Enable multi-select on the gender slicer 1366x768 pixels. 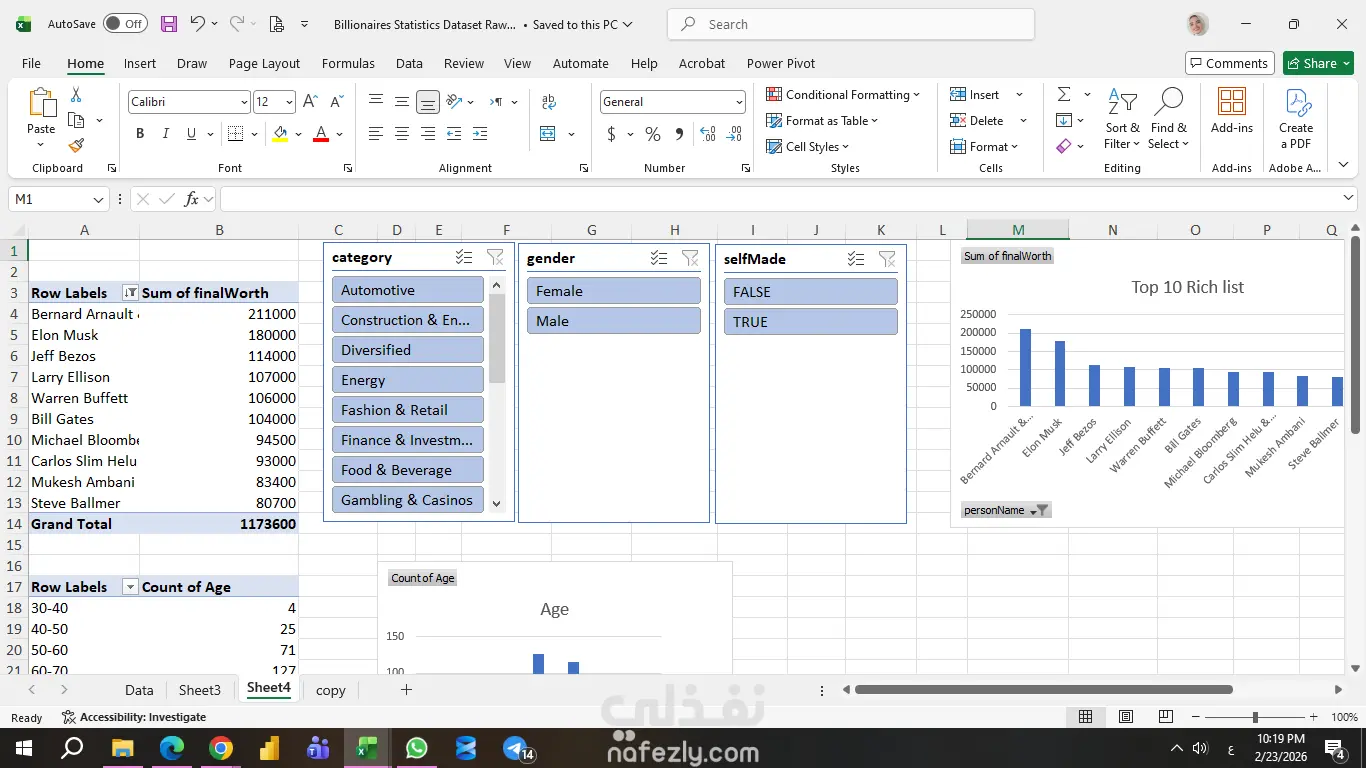pos(659,258)
